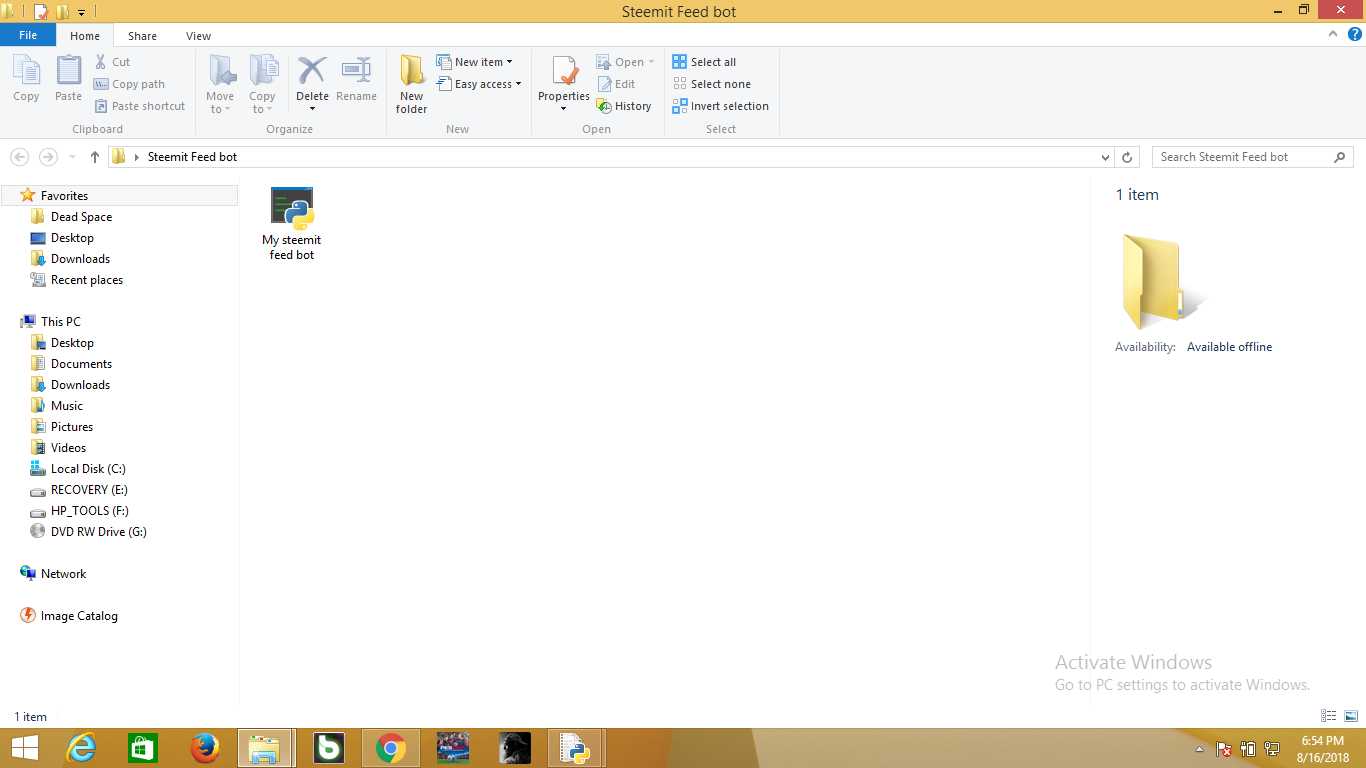Click the Windows Start button
This screenshot has width=1366, height=768.
(25, 748)
